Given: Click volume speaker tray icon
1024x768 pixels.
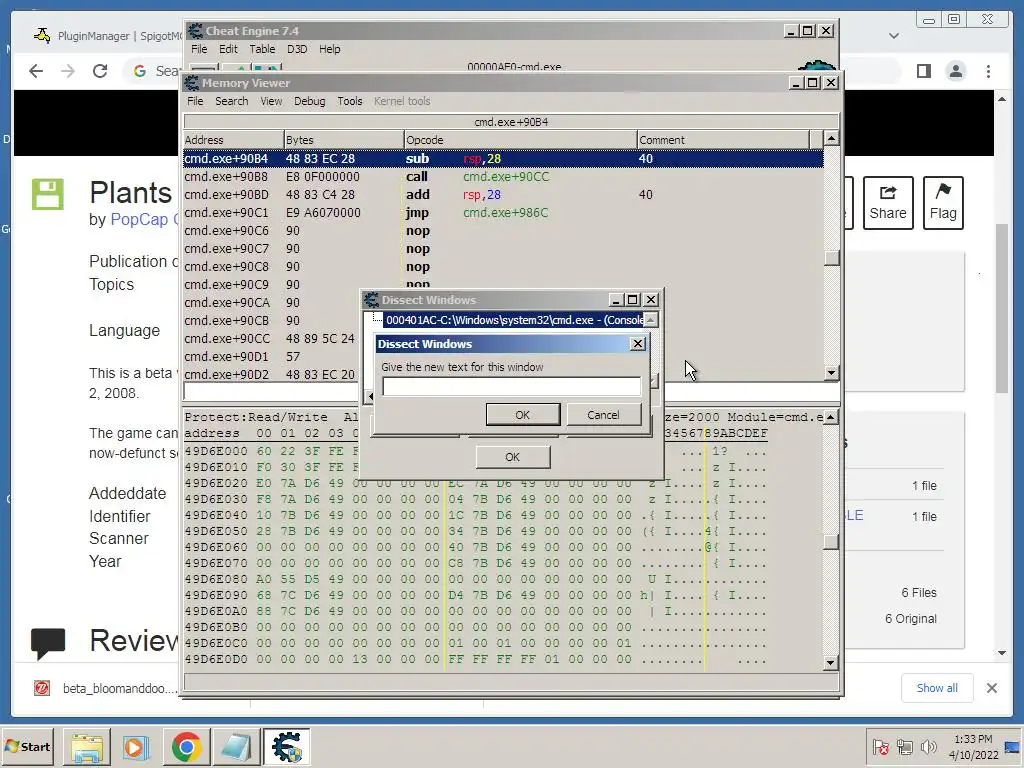Looking at the screenshot, I should click(927, 747).
